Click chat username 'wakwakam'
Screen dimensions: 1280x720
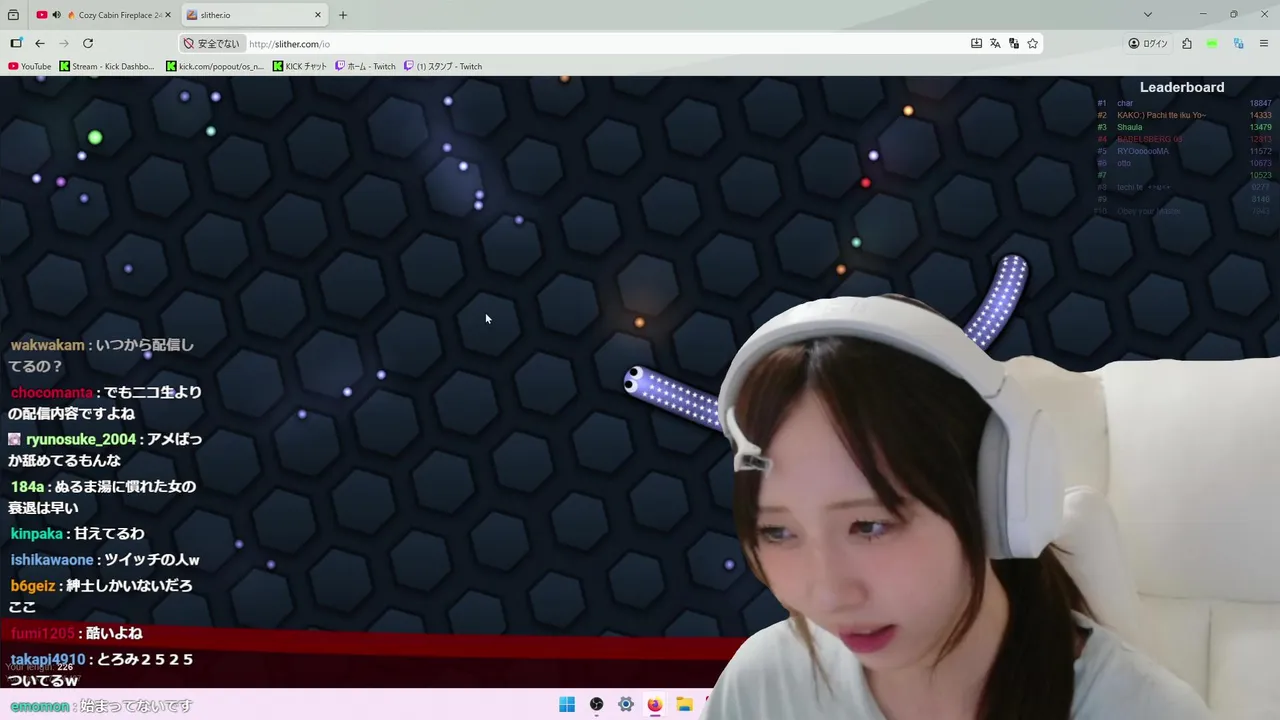(47, 345)
